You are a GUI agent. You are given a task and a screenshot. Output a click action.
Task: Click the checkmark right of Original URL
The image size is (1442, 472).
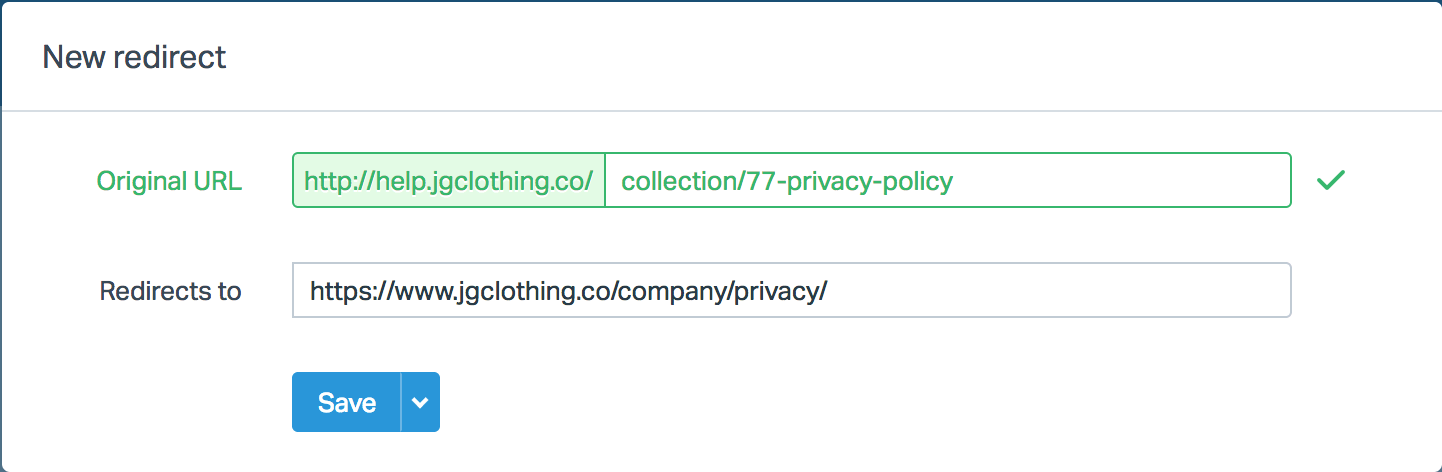(x=1330, y=180)
